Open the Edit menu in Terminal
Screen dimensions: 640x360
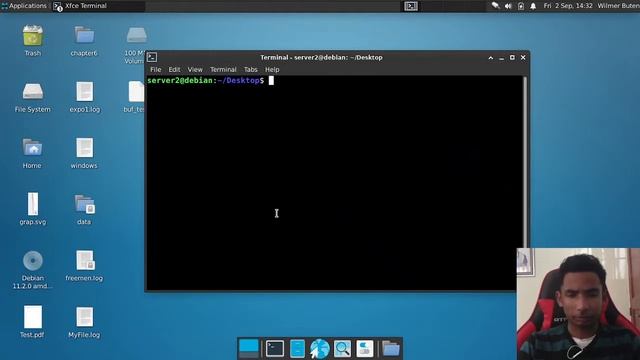tap(174, 69)
